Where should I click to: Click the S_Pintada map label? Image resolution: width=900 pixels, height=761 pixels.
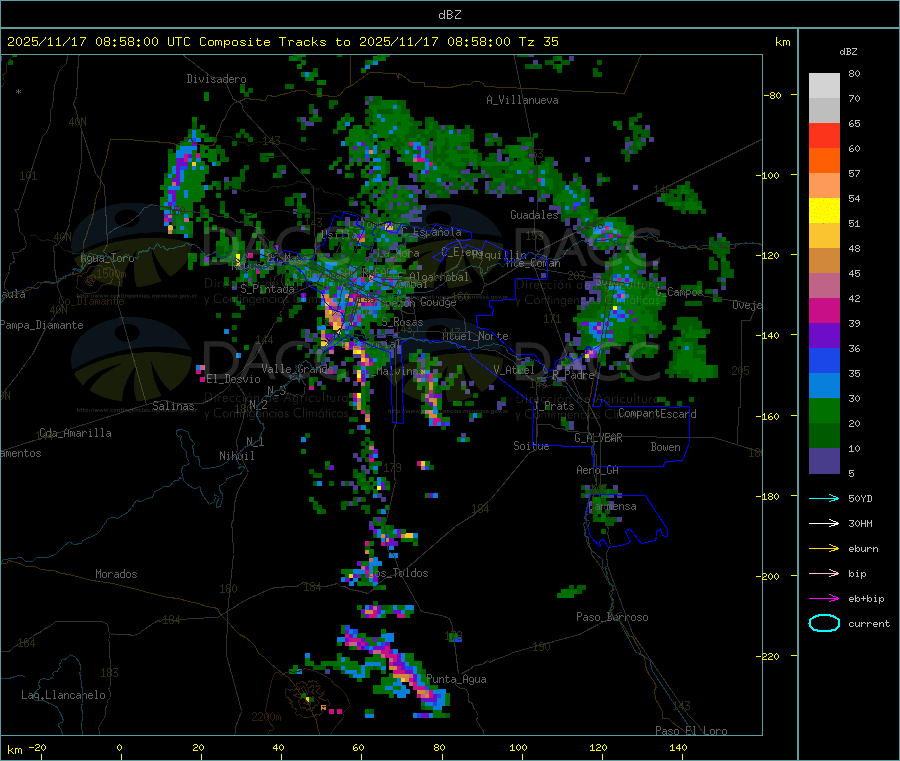tap(267, 289)
